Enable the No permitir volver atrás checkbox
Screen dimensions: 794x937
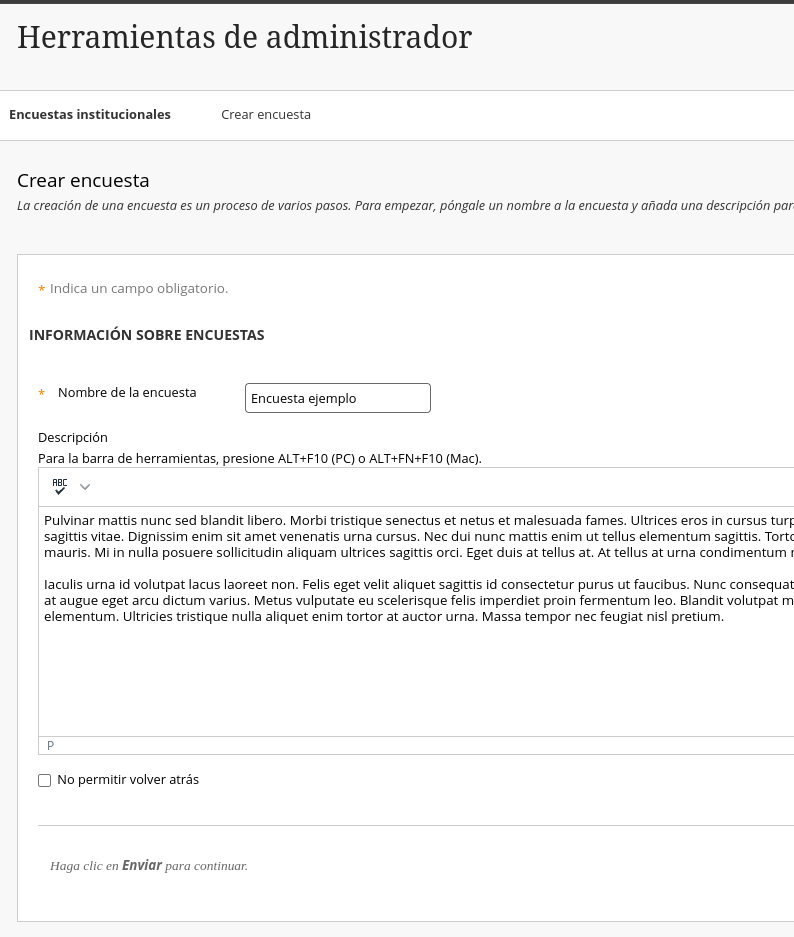point(44,780)
